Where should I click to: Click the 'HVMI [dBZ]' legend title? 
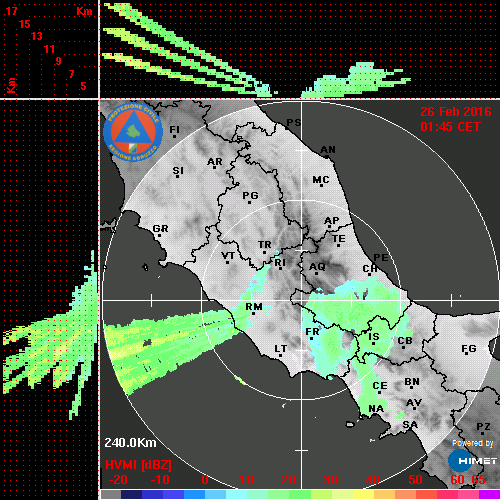[x=138, y=465]
